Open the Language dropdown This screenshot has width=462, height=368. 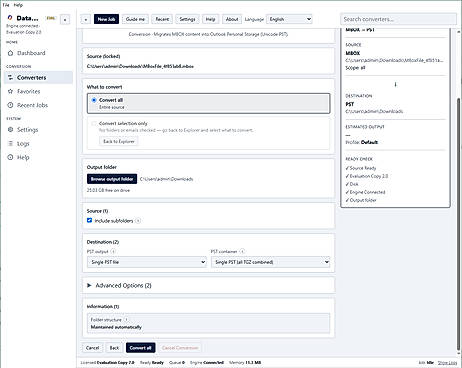(x=289, y=19)
